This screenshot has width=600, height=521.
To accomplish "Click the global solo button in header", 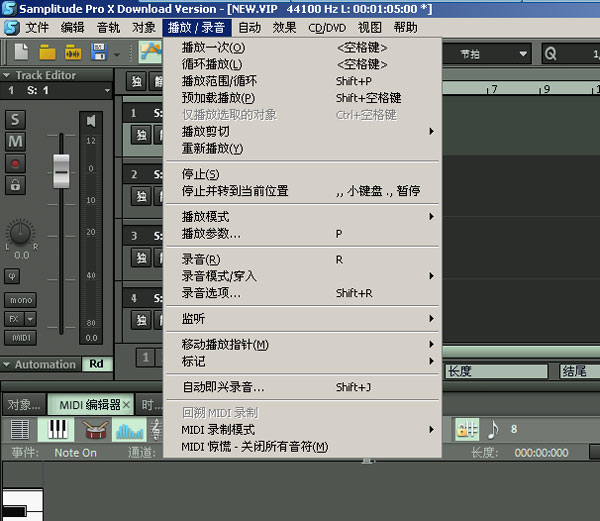I will 136,81.
